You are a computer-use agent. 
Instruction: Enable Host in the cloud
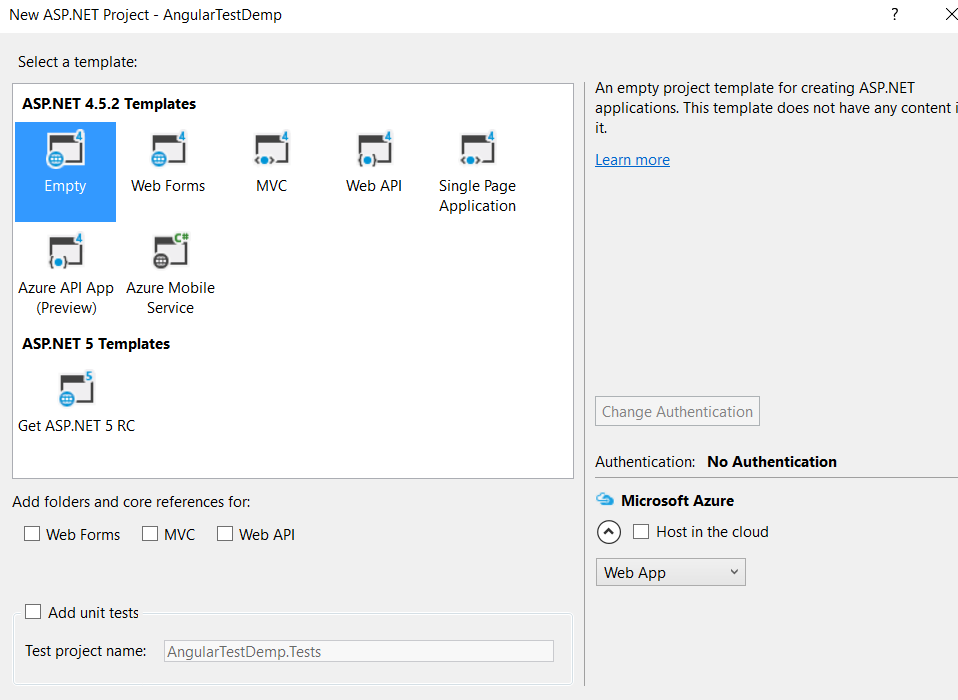tap(640, 532)
